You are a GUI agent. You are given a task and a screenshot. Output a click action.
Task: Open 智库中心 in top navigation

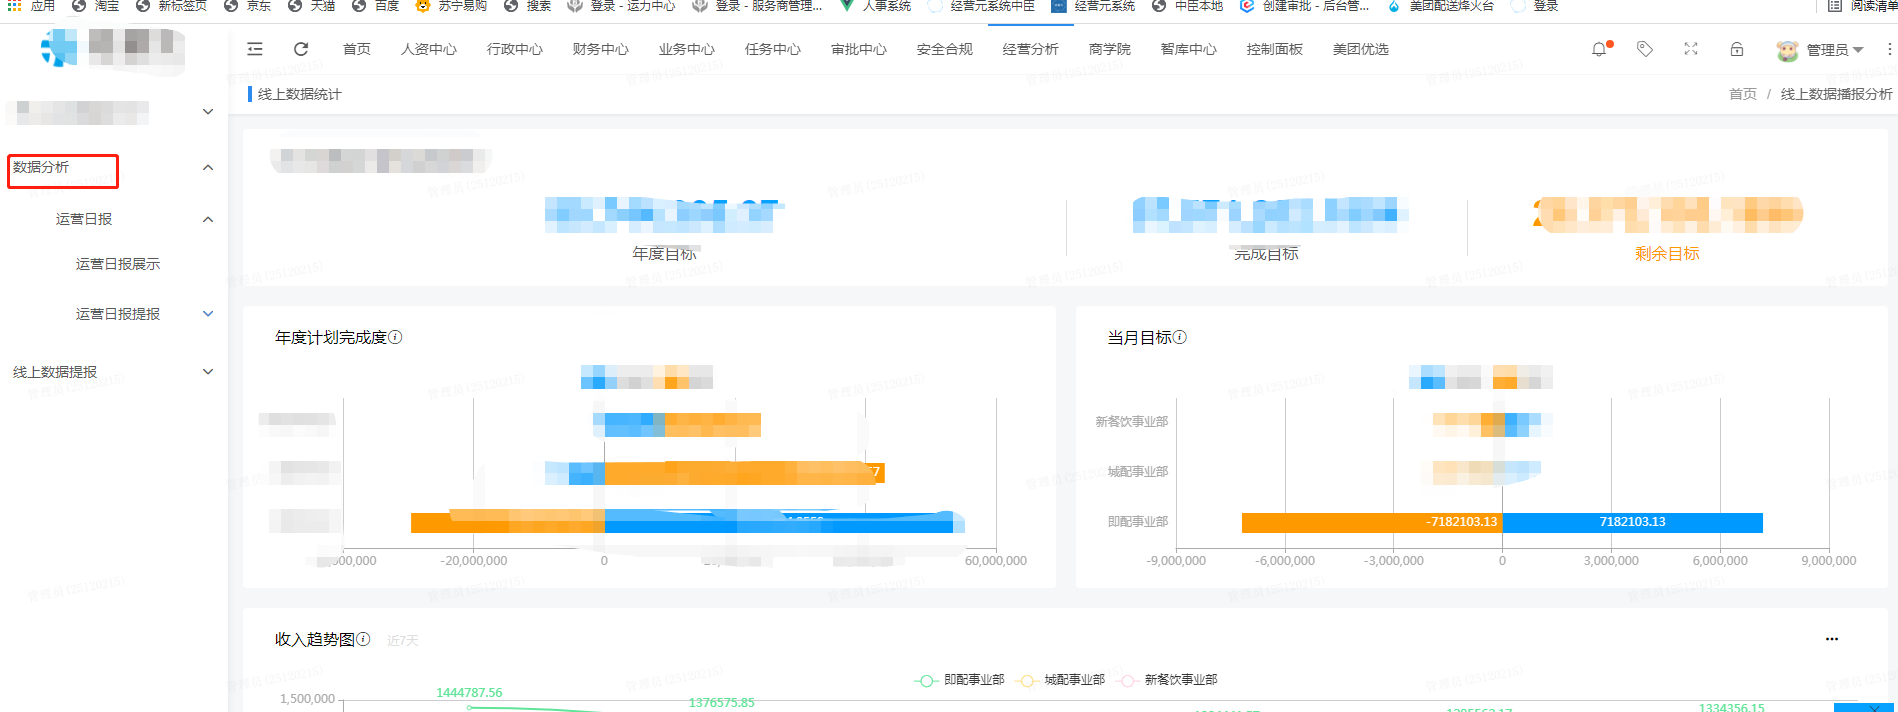[x=1189, y=49]
